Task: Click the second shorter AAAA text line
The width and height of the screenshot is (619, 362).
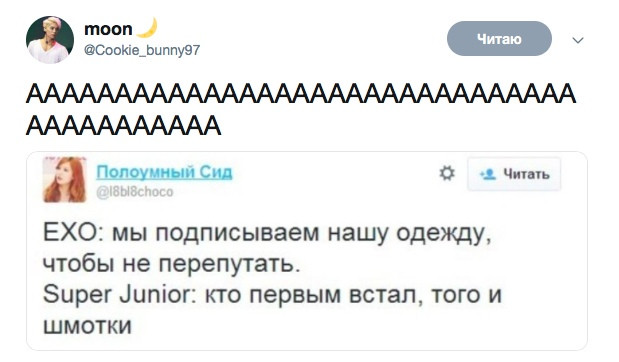Action: tap(124, 126)
